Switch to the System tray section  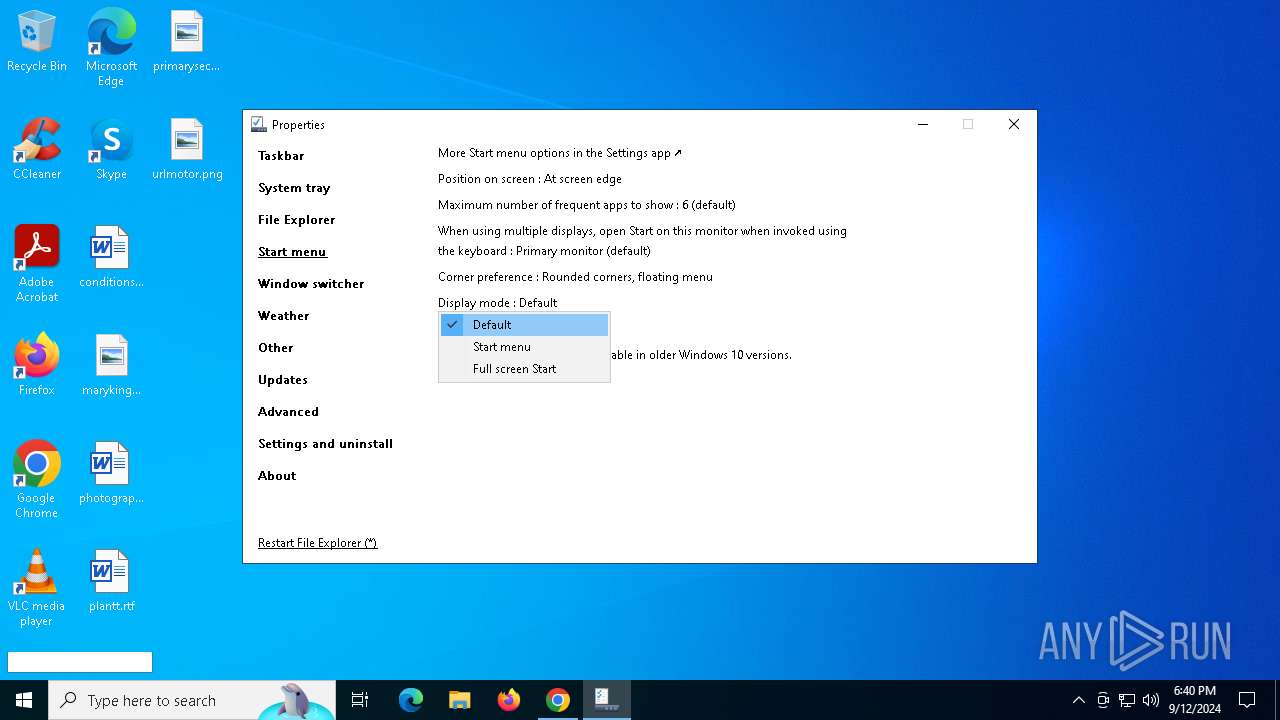click(294, 188)
